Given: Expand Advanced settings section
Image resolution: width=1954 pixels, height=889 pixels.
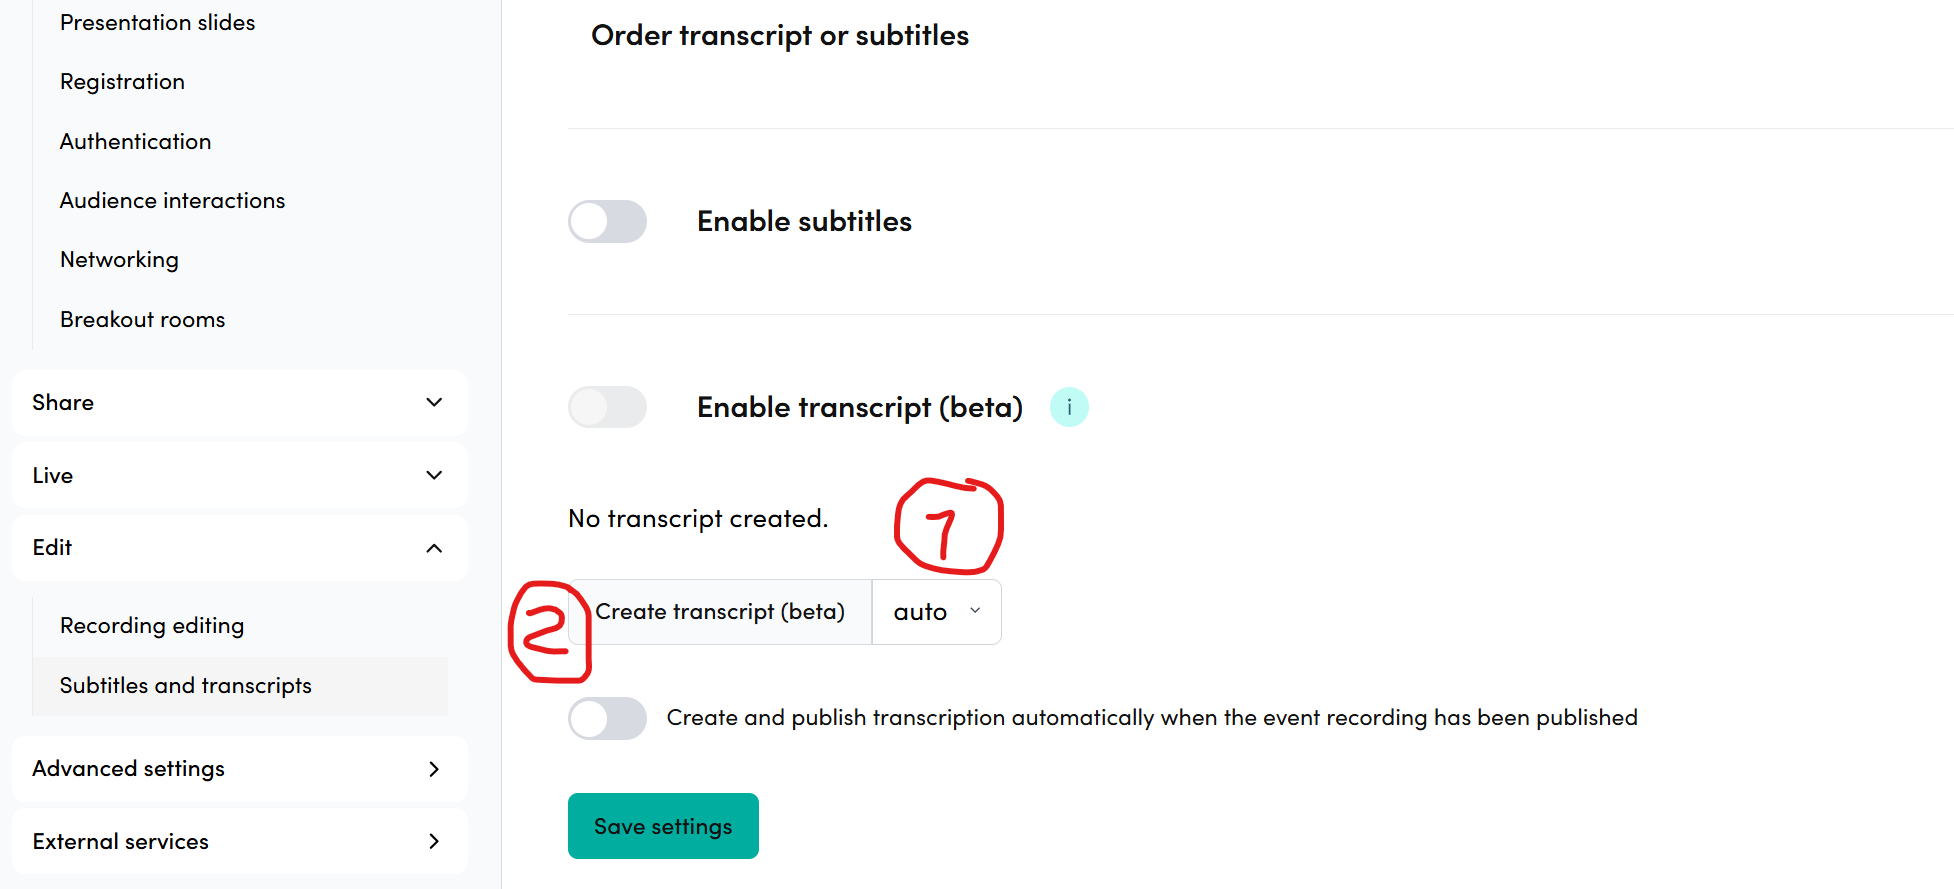Looking at the screenshot, I should [x=240, y=769].
